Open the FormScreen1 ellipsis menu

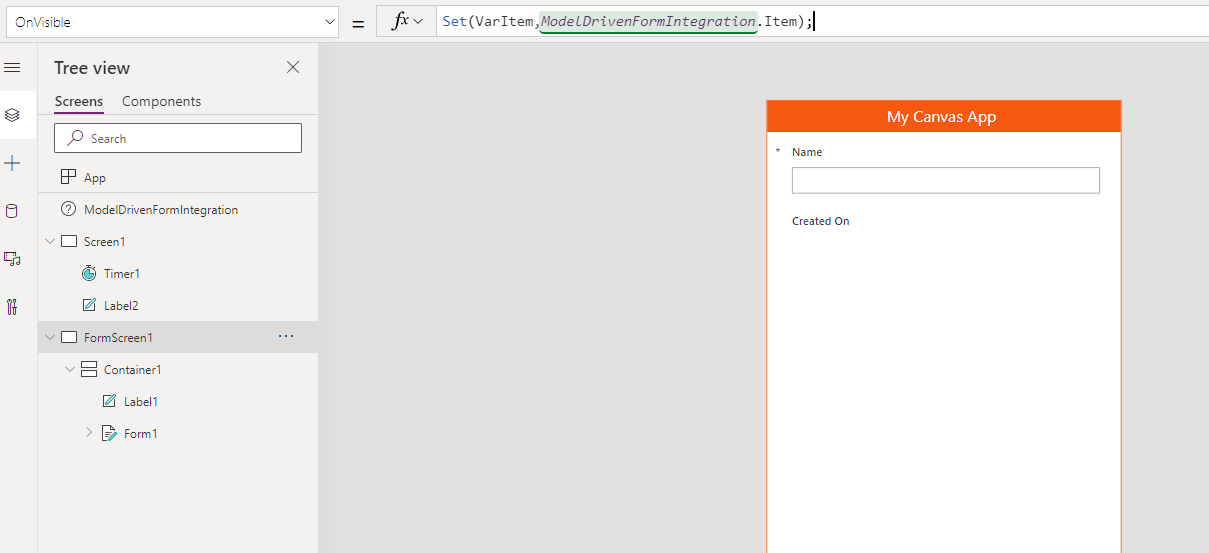pyautogui.click(x=286, y=337)
